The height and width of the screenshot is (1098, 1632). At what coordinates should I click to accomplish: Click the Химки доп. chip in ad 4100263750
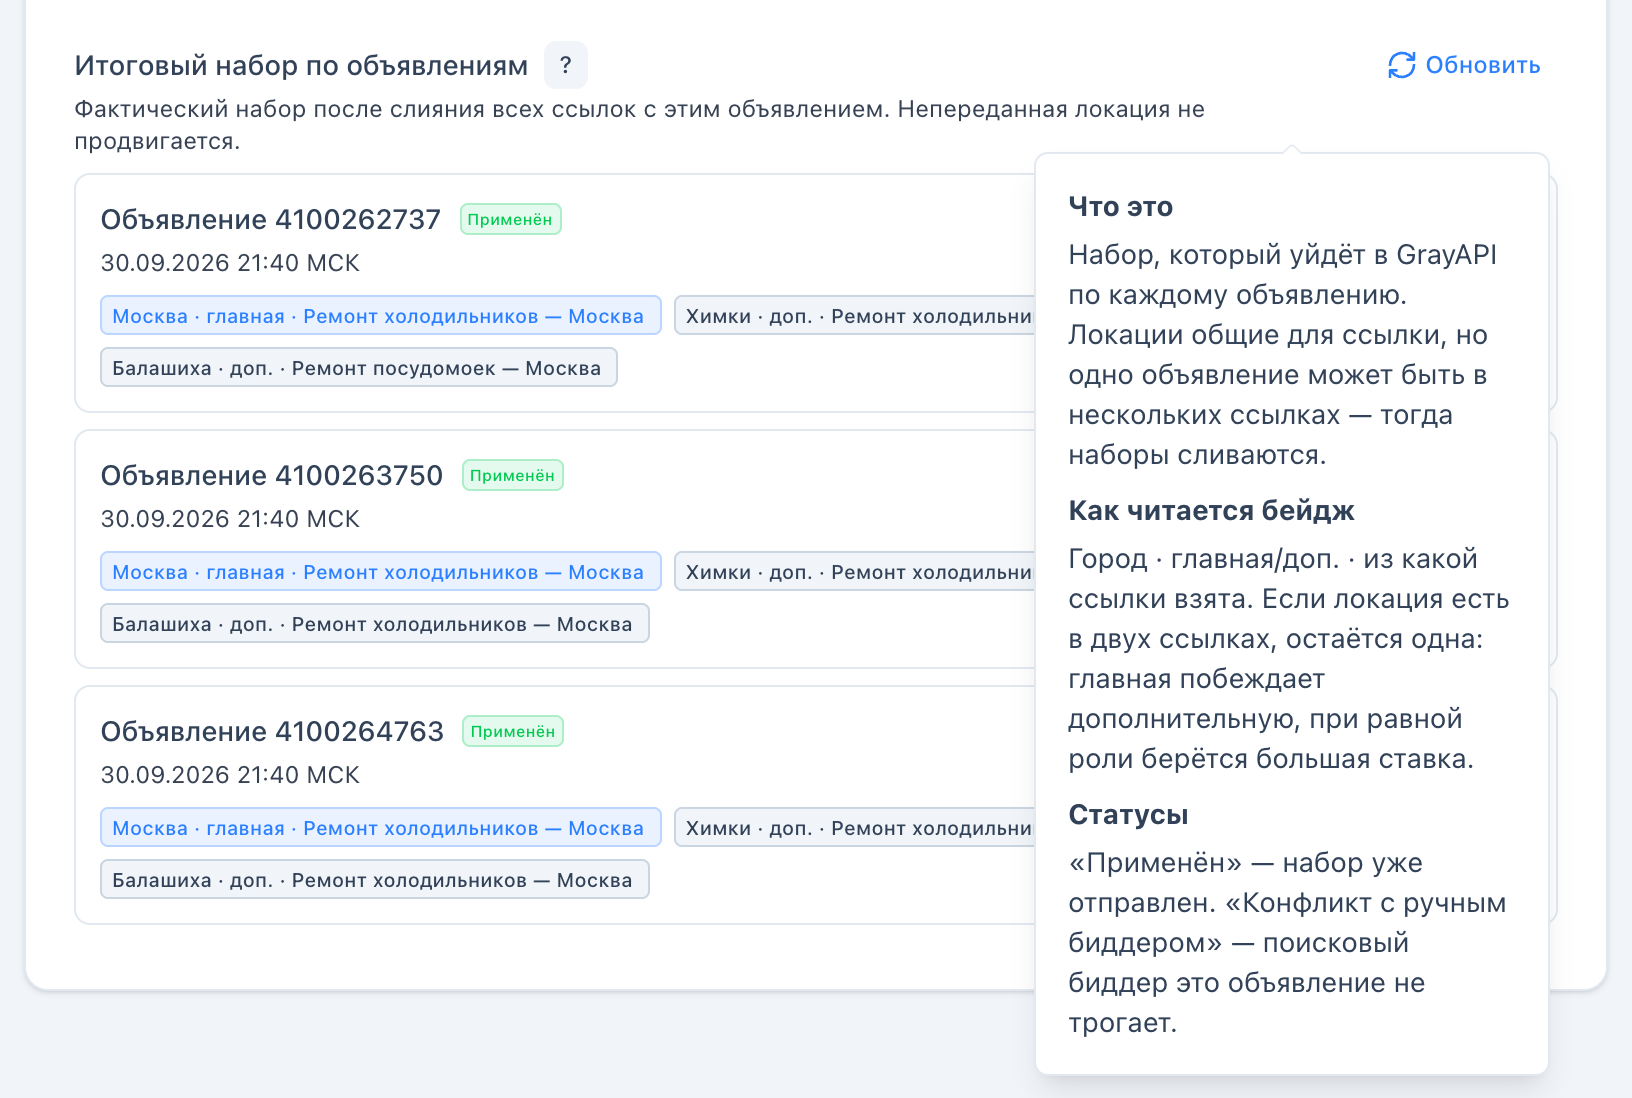[x=855, y=571]
